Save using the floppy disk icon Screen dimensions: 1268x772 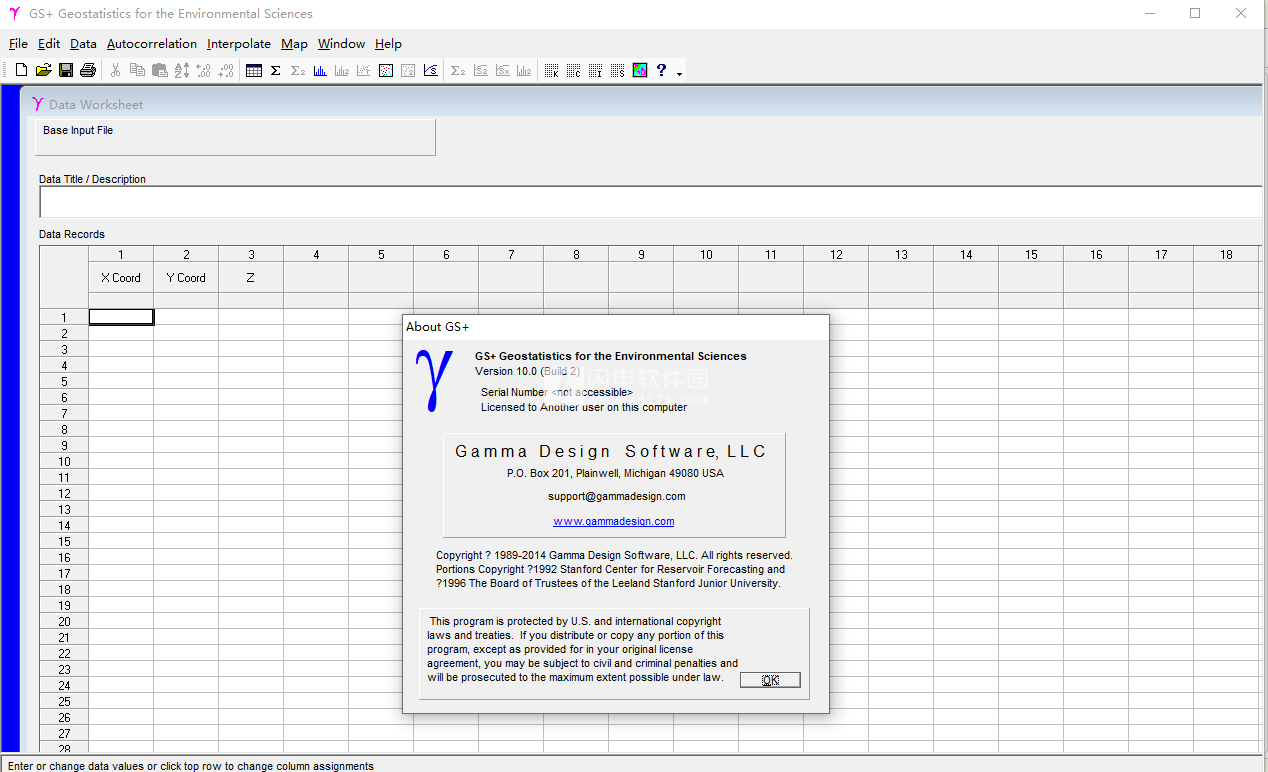[x=66, y=70]
